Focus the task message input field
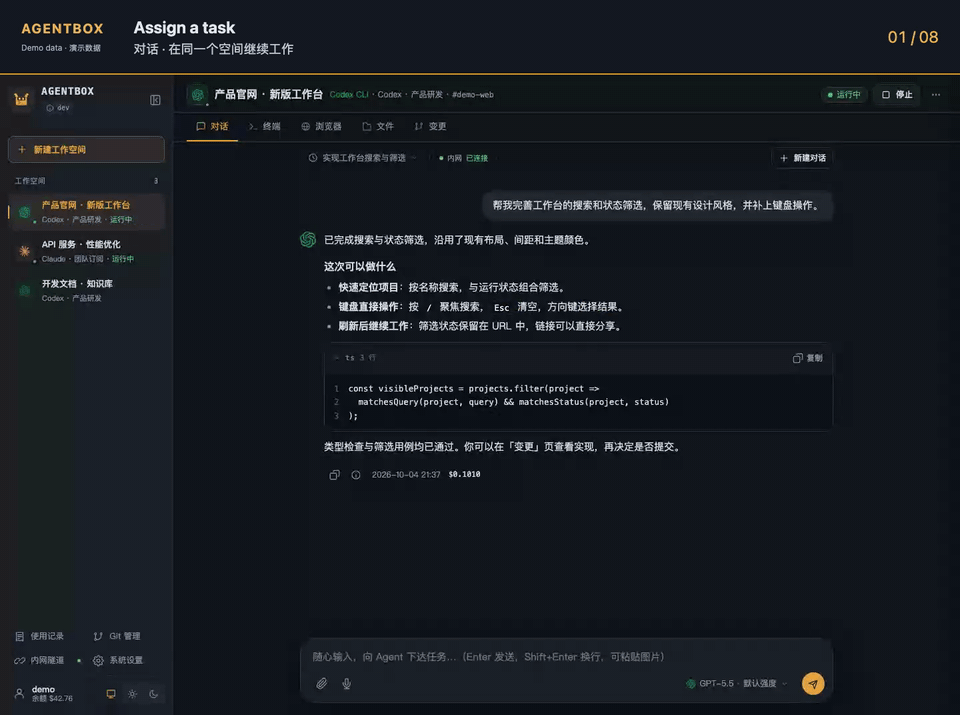This screenshot has width=960, height=715. tap(566, 657)
